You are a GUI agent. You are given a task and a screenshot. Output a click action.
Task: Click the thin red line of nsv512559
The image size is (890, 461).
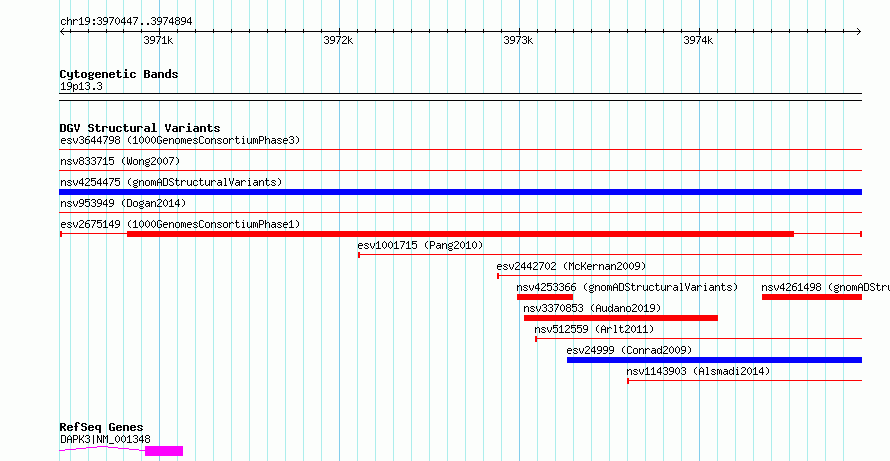[699, 339]
